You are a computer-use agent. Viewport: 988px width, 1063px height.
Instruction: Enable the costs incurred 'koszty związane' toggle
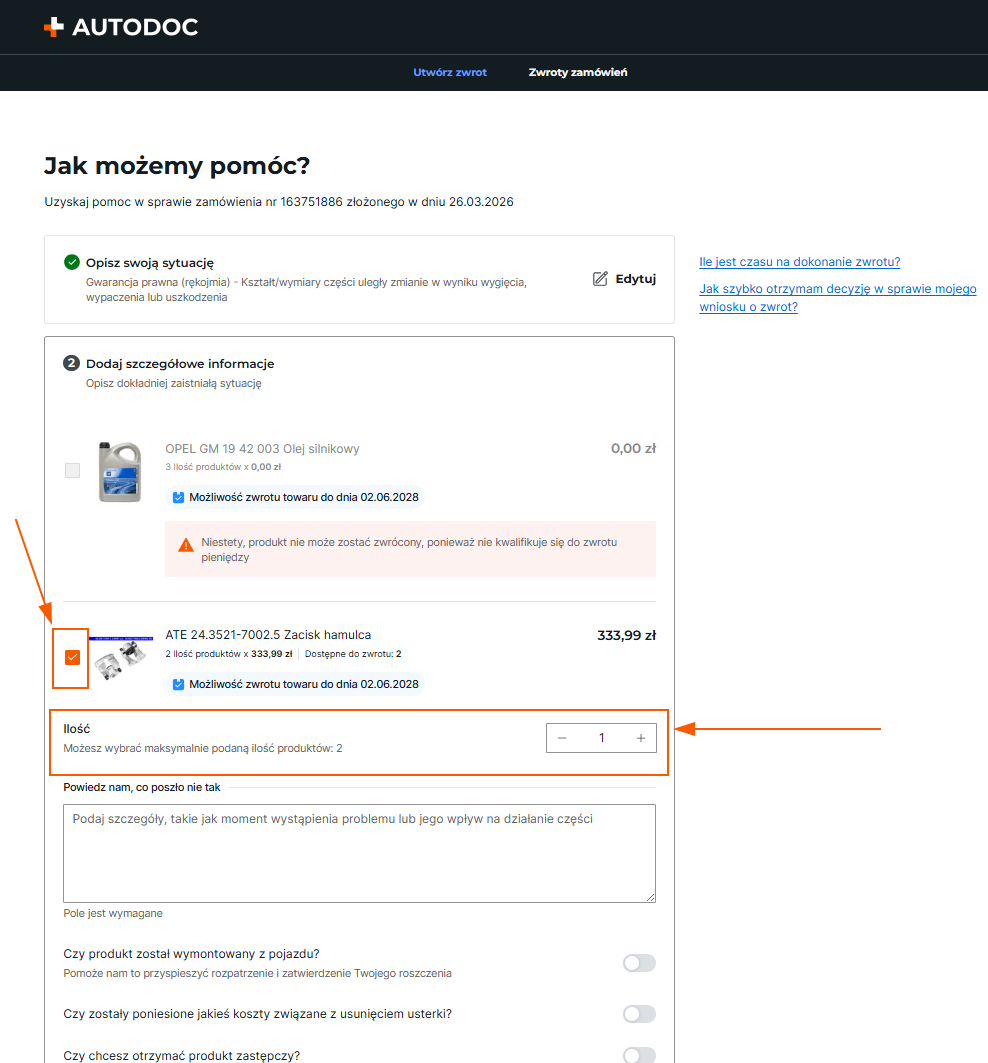tap(639, 1014)
